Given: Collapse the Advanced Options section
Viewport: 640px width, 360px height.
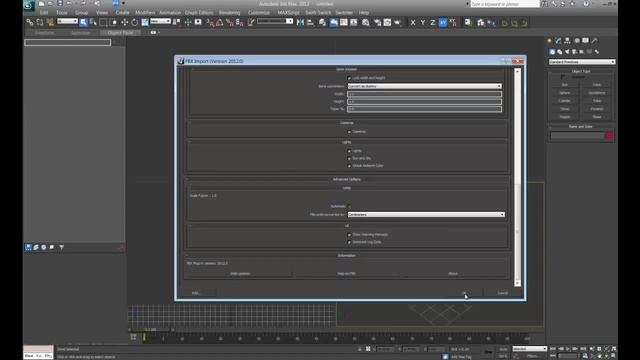Looking at the screenshot, I should 187,179.
